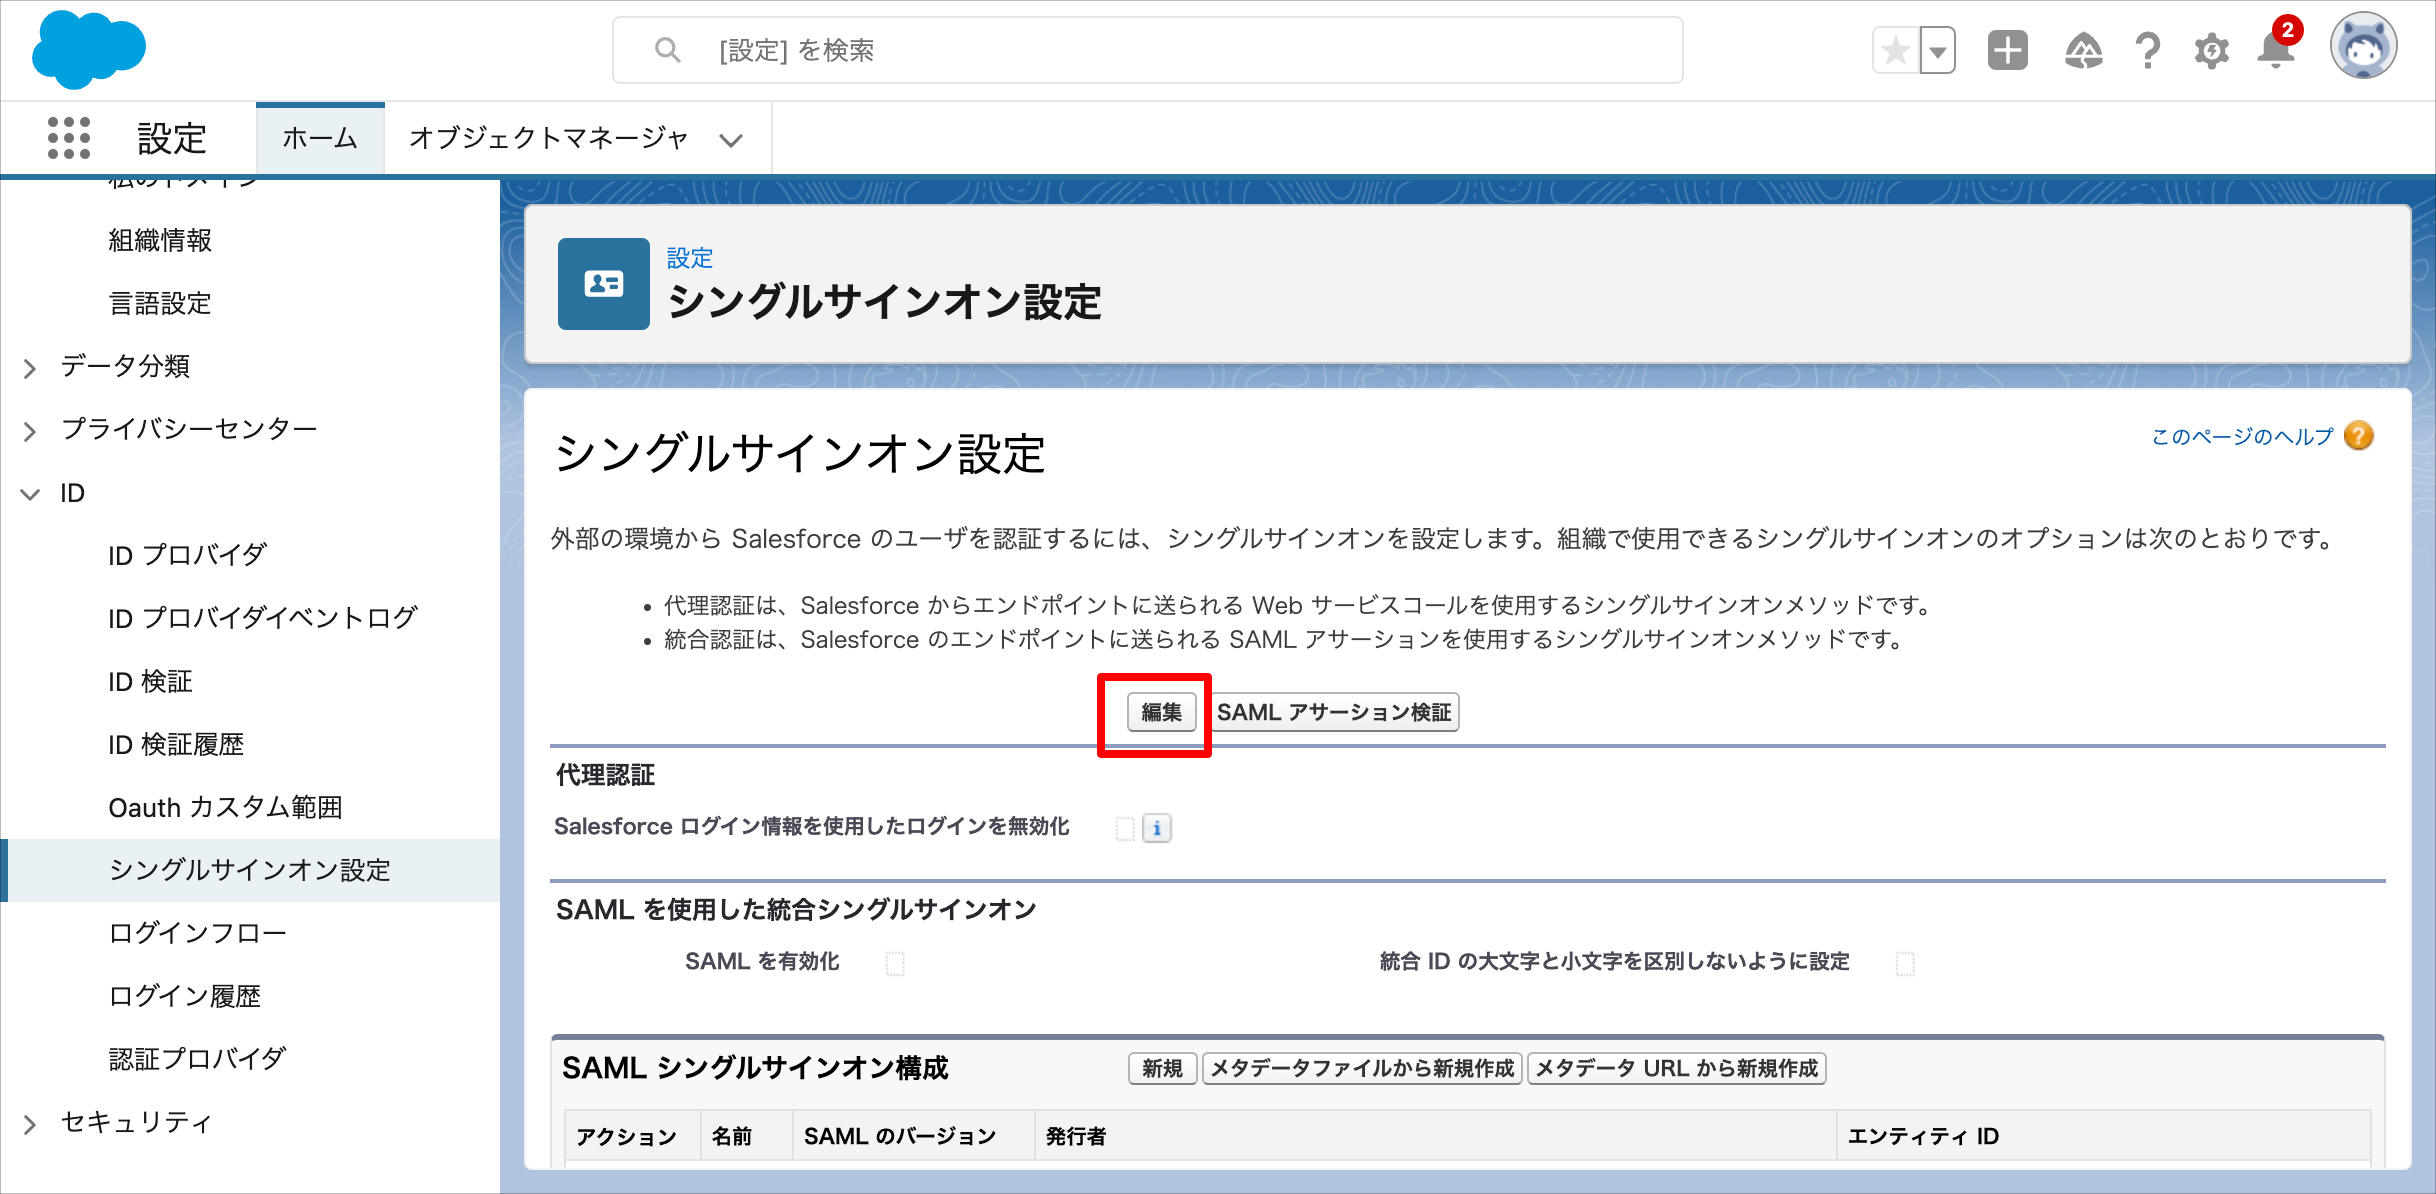Image resolution: width=2436 pixels, height=1194 pixels.
Task: Open ログインフロー in the sidebar
Action: pyautogui.click(x=198, y=933)
